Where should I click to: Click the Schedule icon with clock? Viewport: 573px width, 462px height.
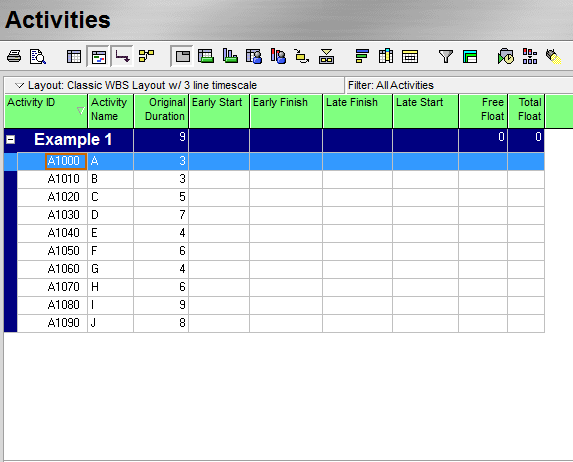pyautogui.click(x=505, y=56)
